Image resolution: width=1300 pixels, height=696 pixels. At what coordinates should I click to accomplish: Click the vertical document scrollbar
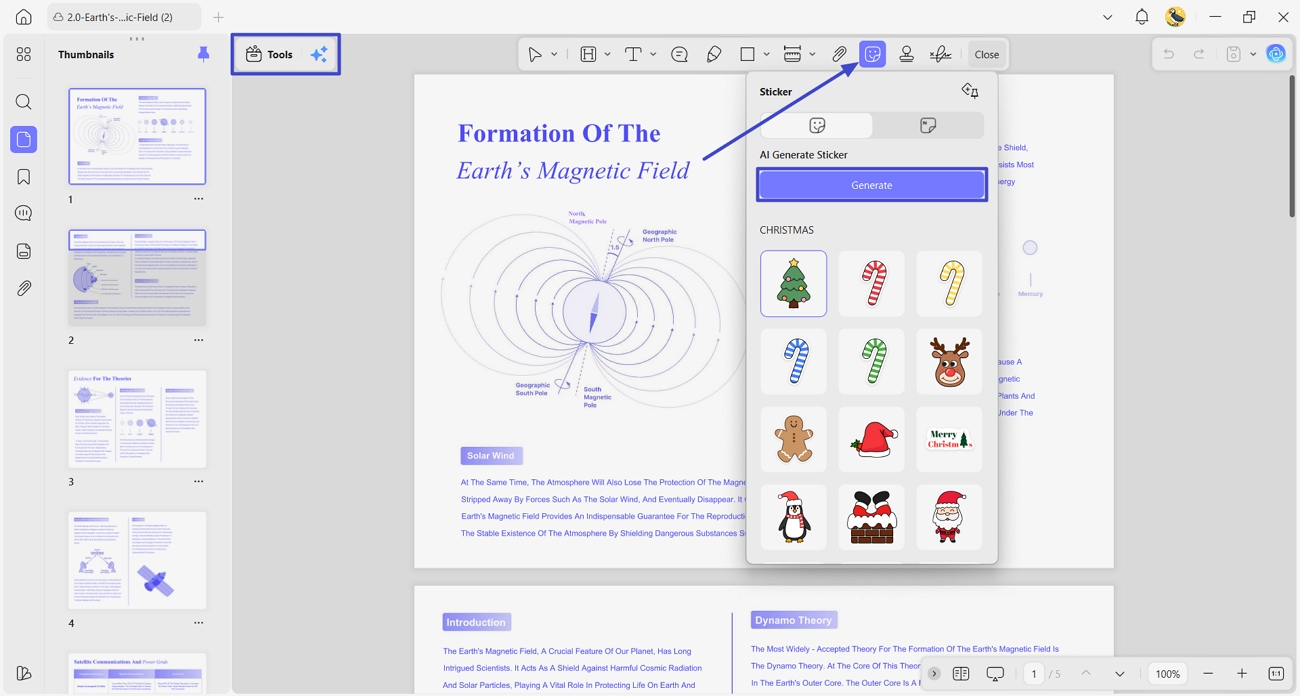click(x=1291, y=146)
